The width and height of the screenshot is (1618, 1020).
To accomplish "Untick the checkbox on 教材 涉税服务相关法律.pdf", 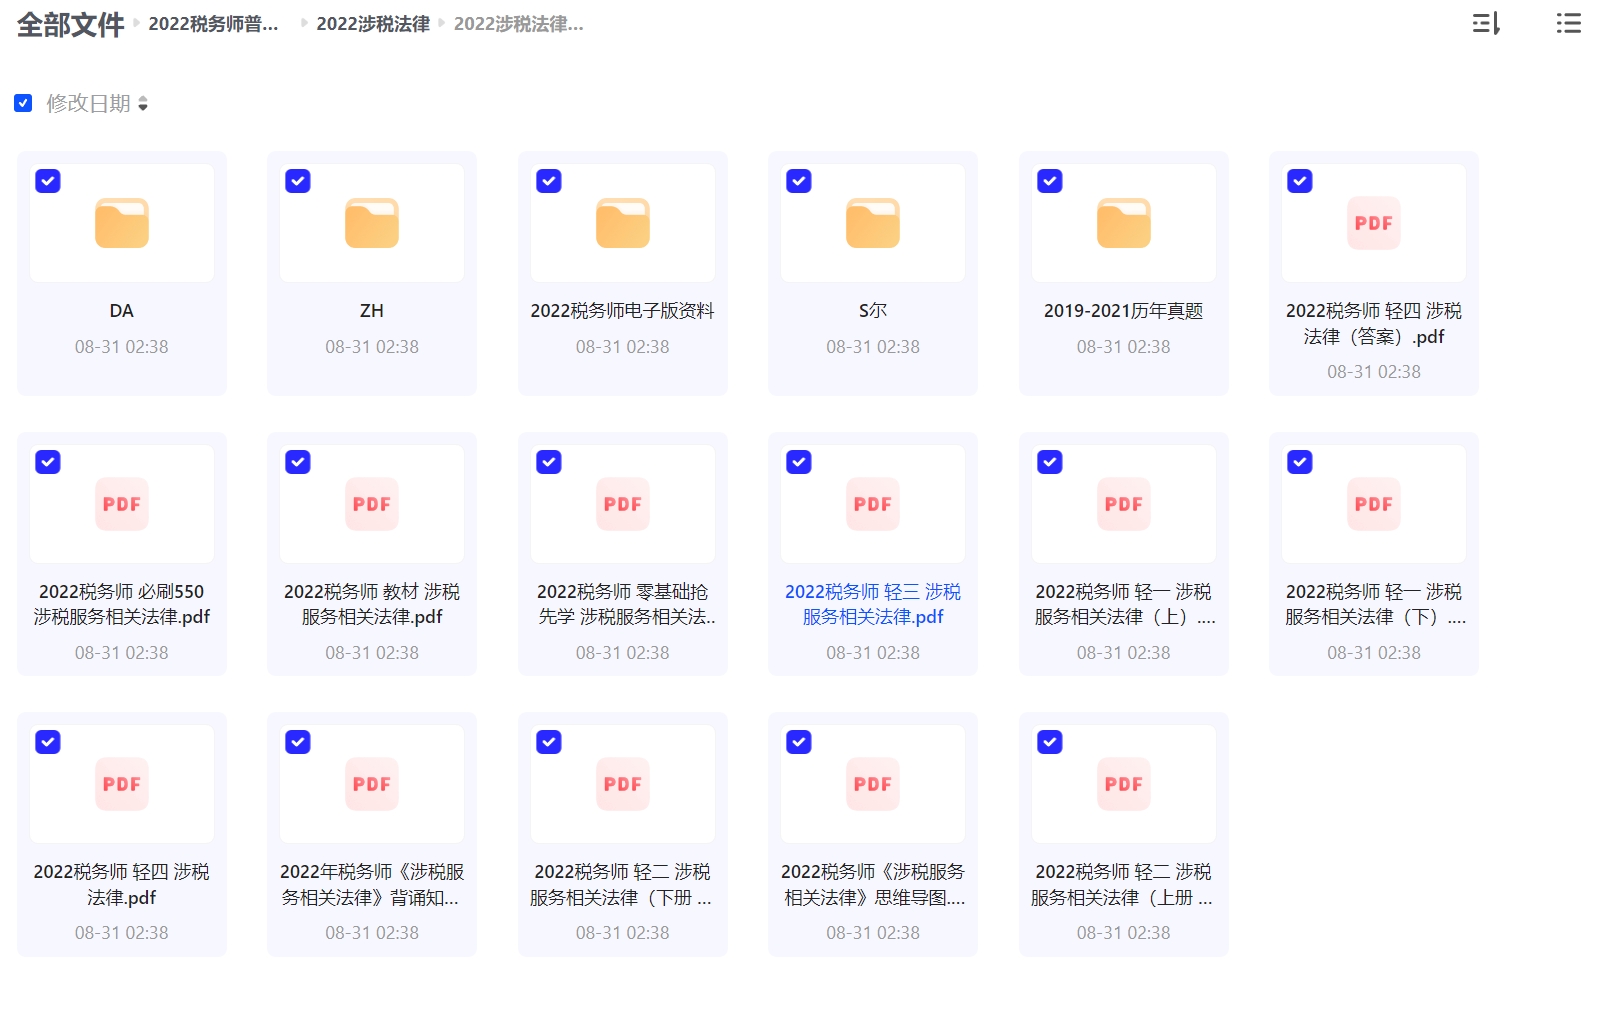I will point(298,462).
